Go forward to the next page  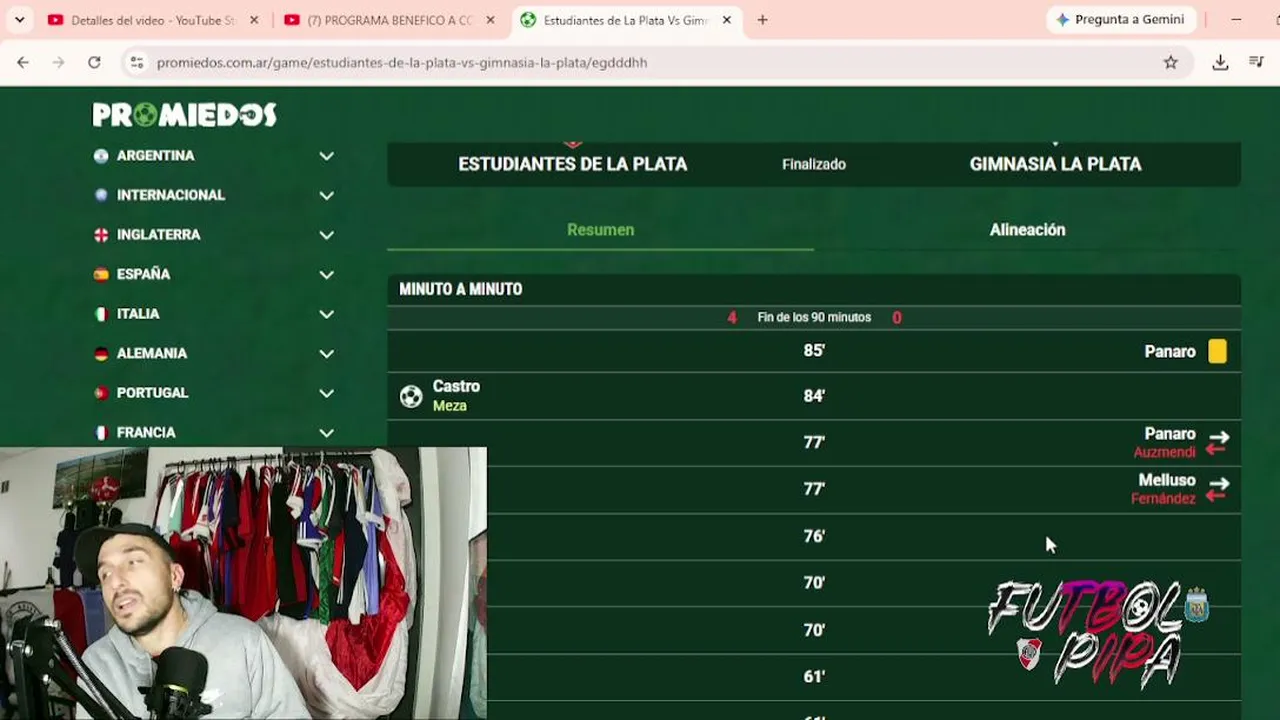coord(58,62)
